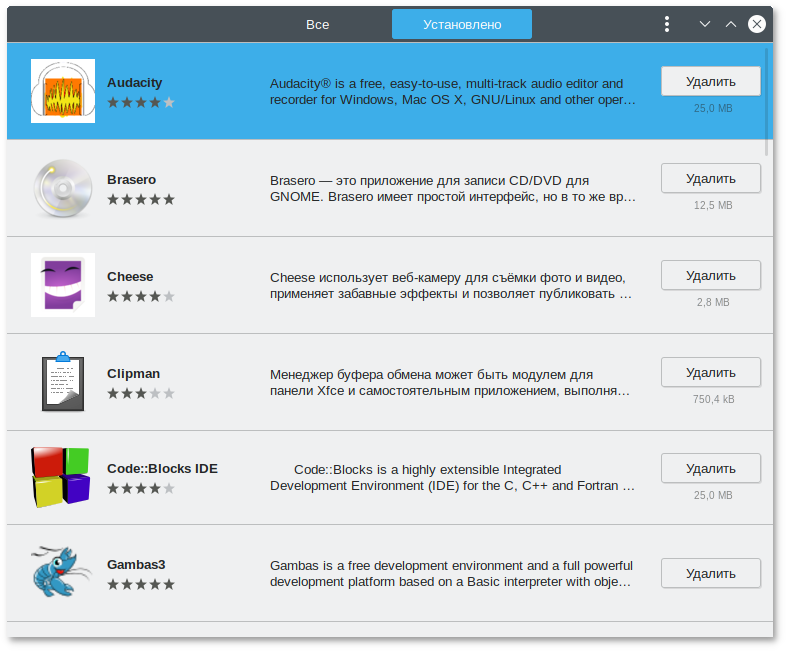786x651 pixels.
Task: Click the Brasero disc icon
Action: tap(63, 188)
